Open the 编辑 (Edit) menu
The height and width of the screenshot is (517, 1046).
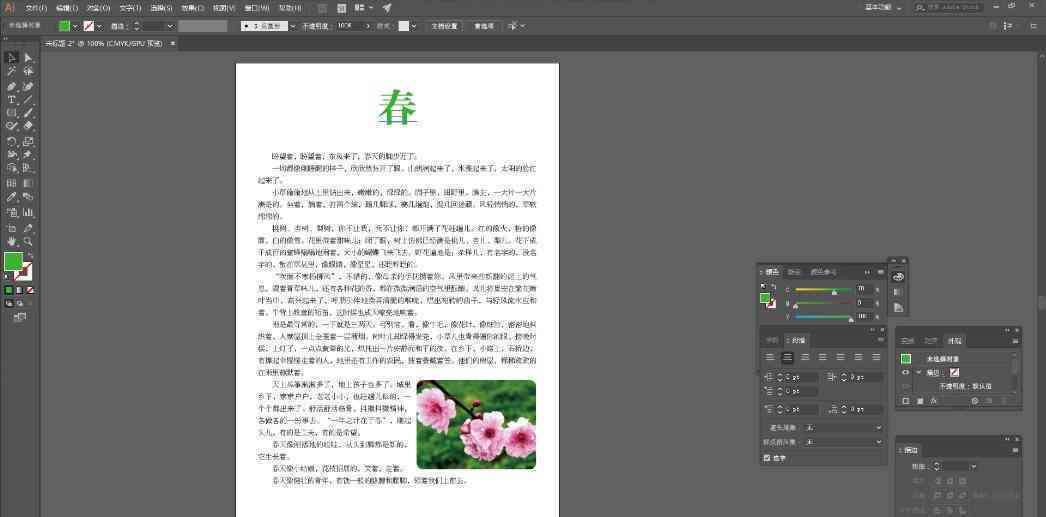pos(67,8)
